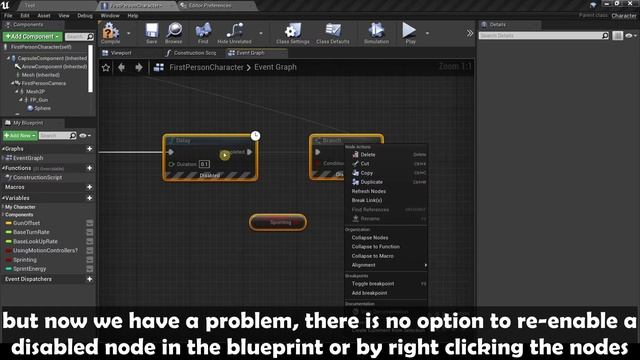Click the Search Details field
Image resolution: width=640 pixels, height=360 pixels.
coord(544,36)
